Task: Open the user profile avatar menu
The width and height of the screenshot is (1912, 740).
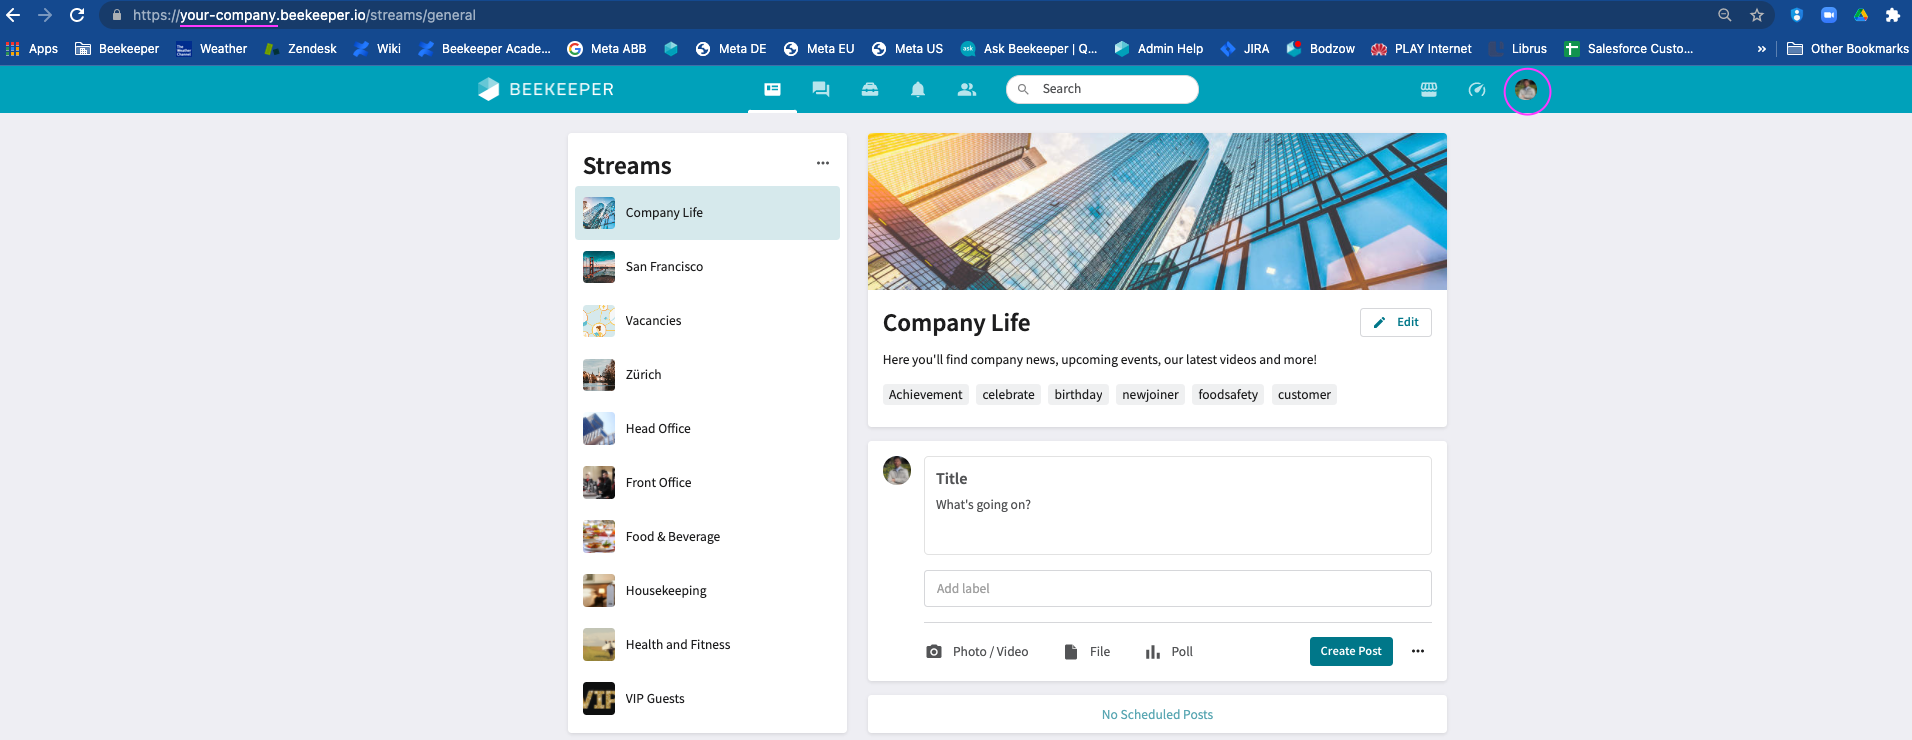Action: pos(1526,90)
